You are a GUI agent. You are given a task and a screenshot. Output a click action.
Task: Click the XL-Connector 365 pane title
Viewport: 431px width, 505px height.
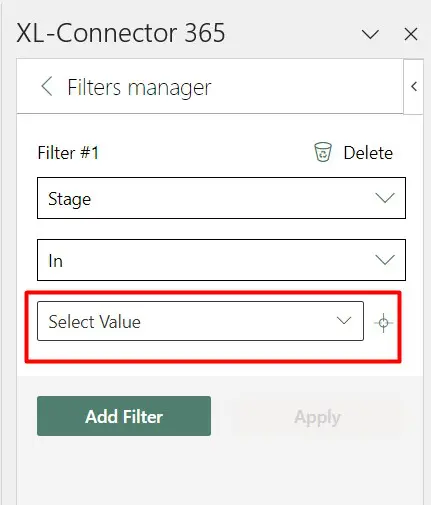(x=121, y=33)
